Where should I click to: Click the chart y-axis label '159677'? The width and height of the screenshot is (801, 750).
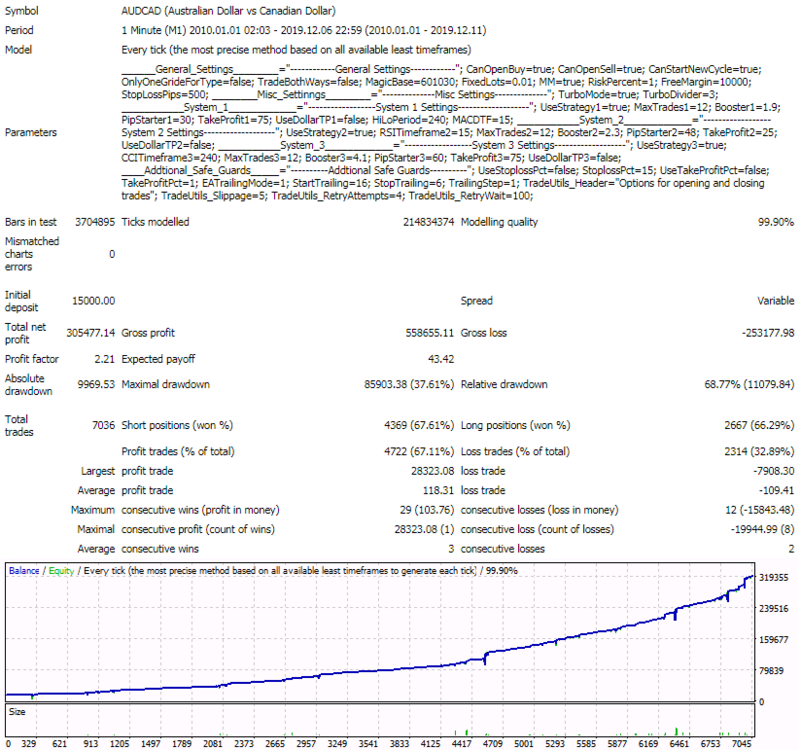pyautogui.click(x=773, y=640)
